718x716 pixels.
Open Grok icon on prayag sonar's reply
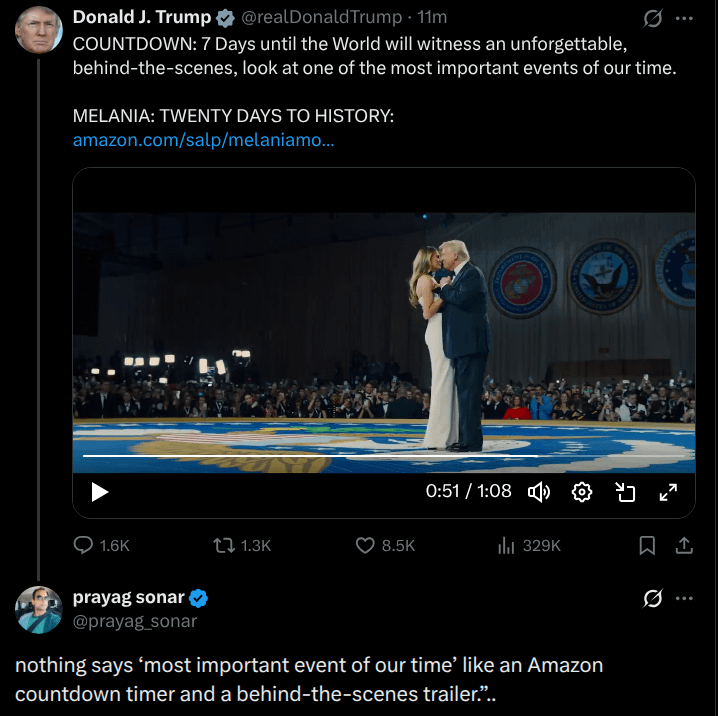653,598
